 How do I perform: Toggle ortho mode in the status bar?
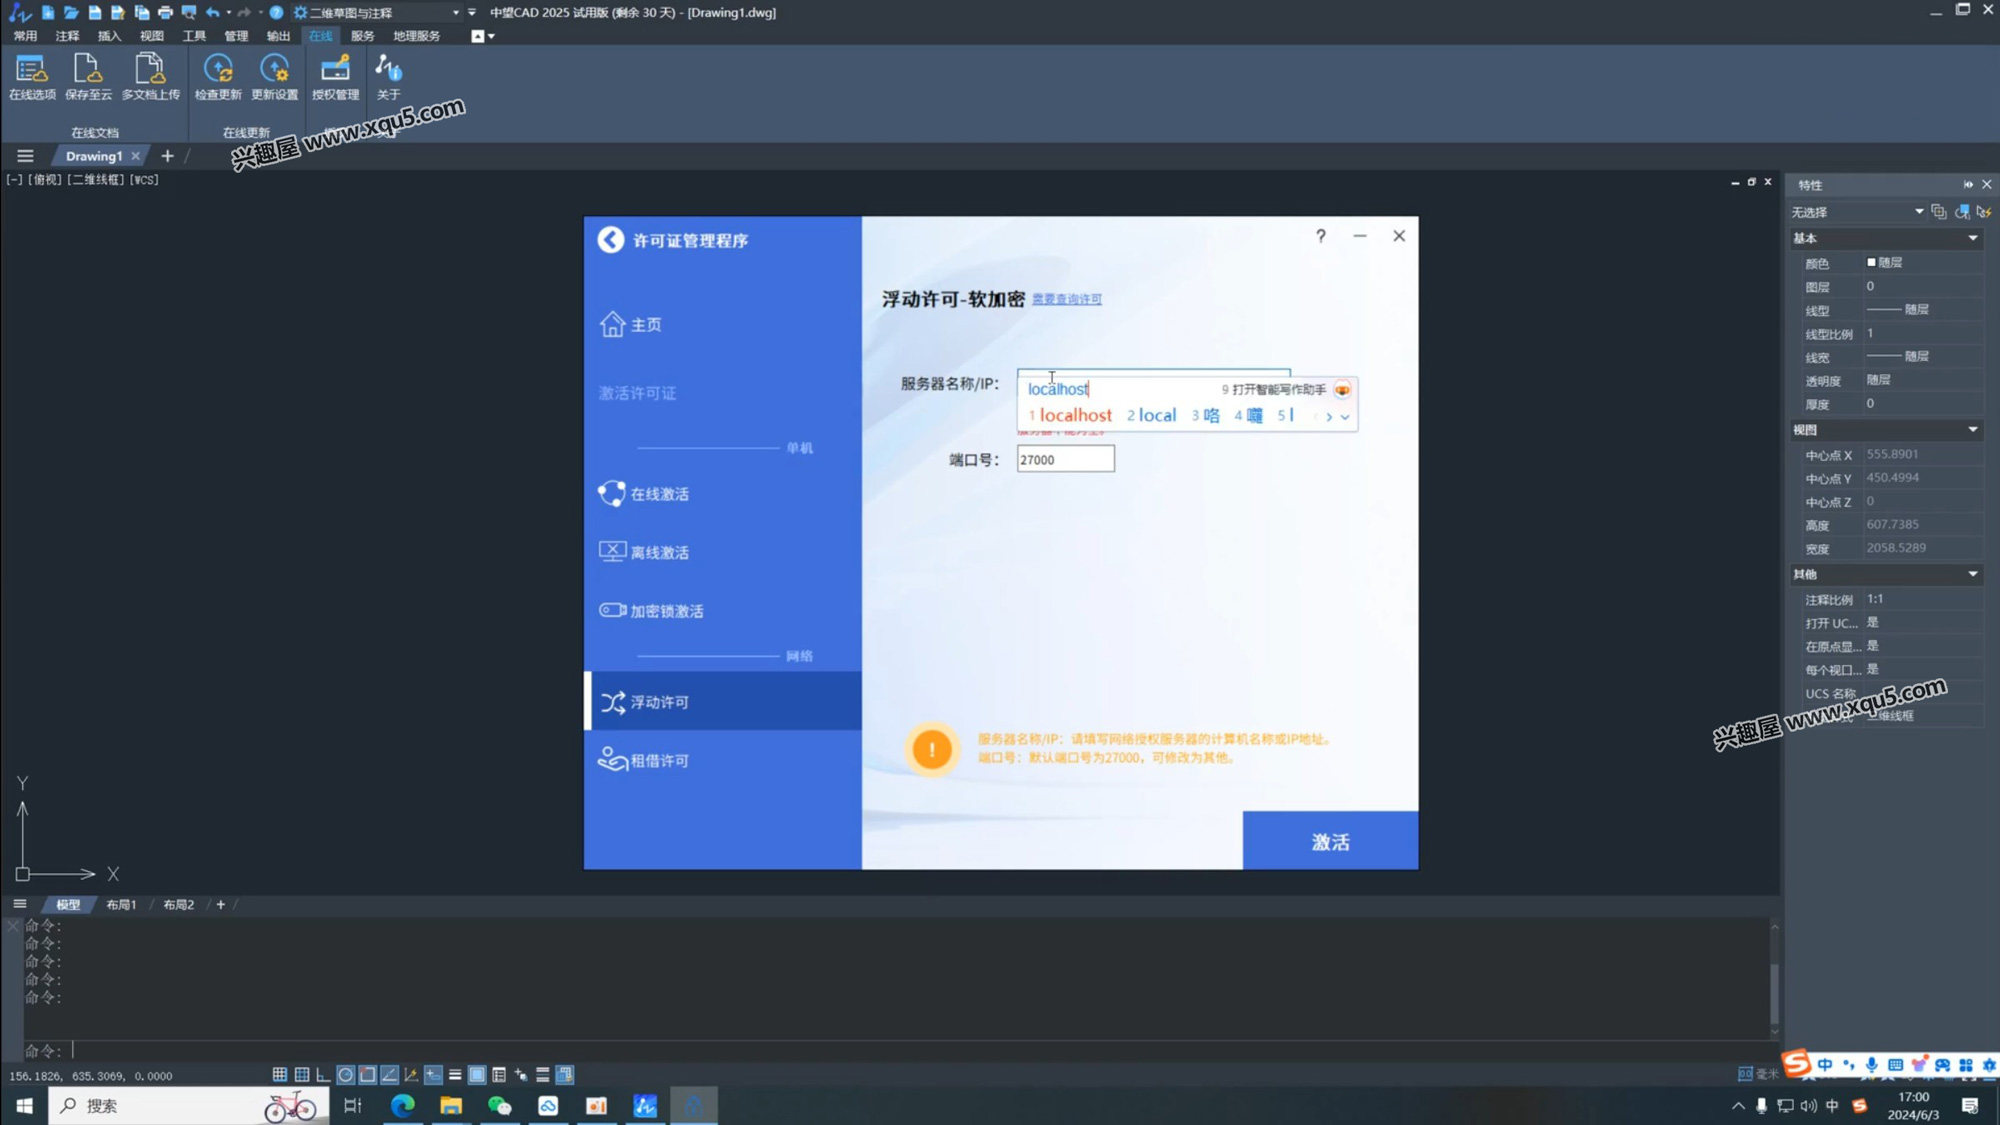point(323,1074)
